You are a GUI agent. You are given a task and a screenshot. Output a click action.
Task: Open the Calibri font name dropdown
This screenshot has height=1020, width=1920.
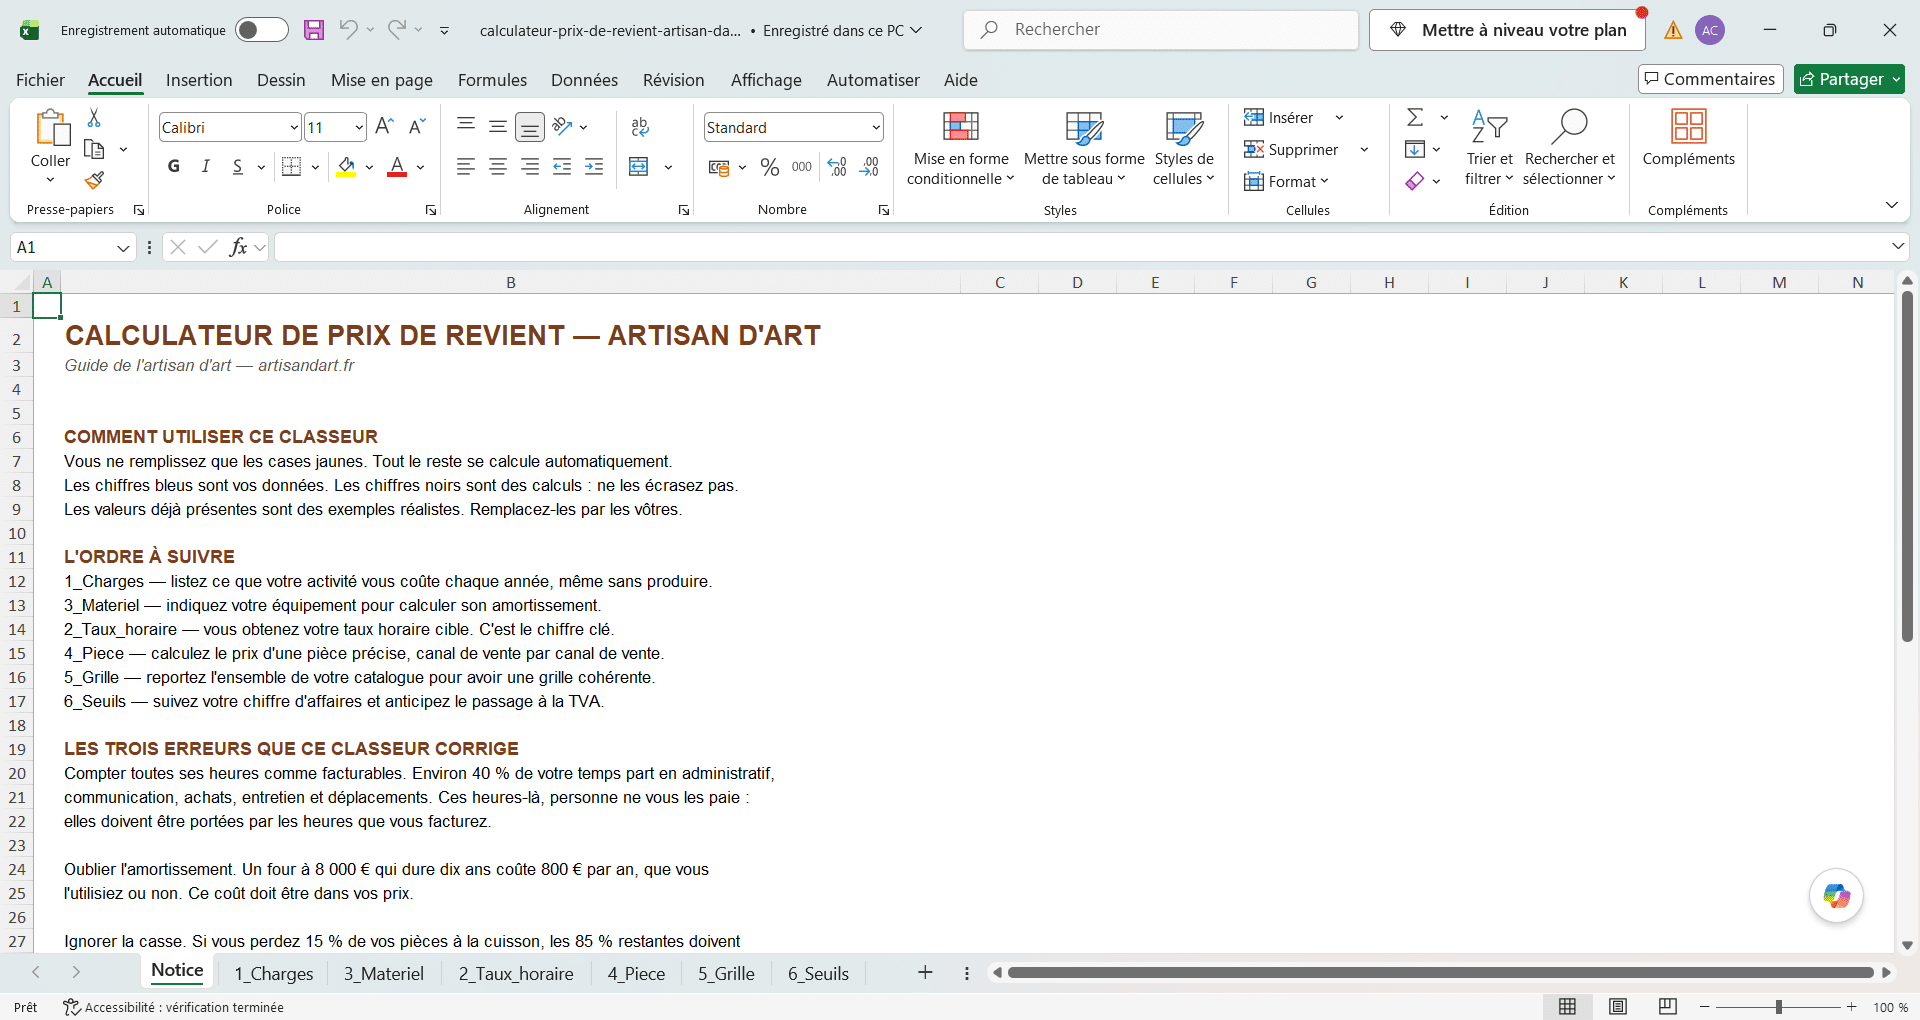[x=294, y=127]
